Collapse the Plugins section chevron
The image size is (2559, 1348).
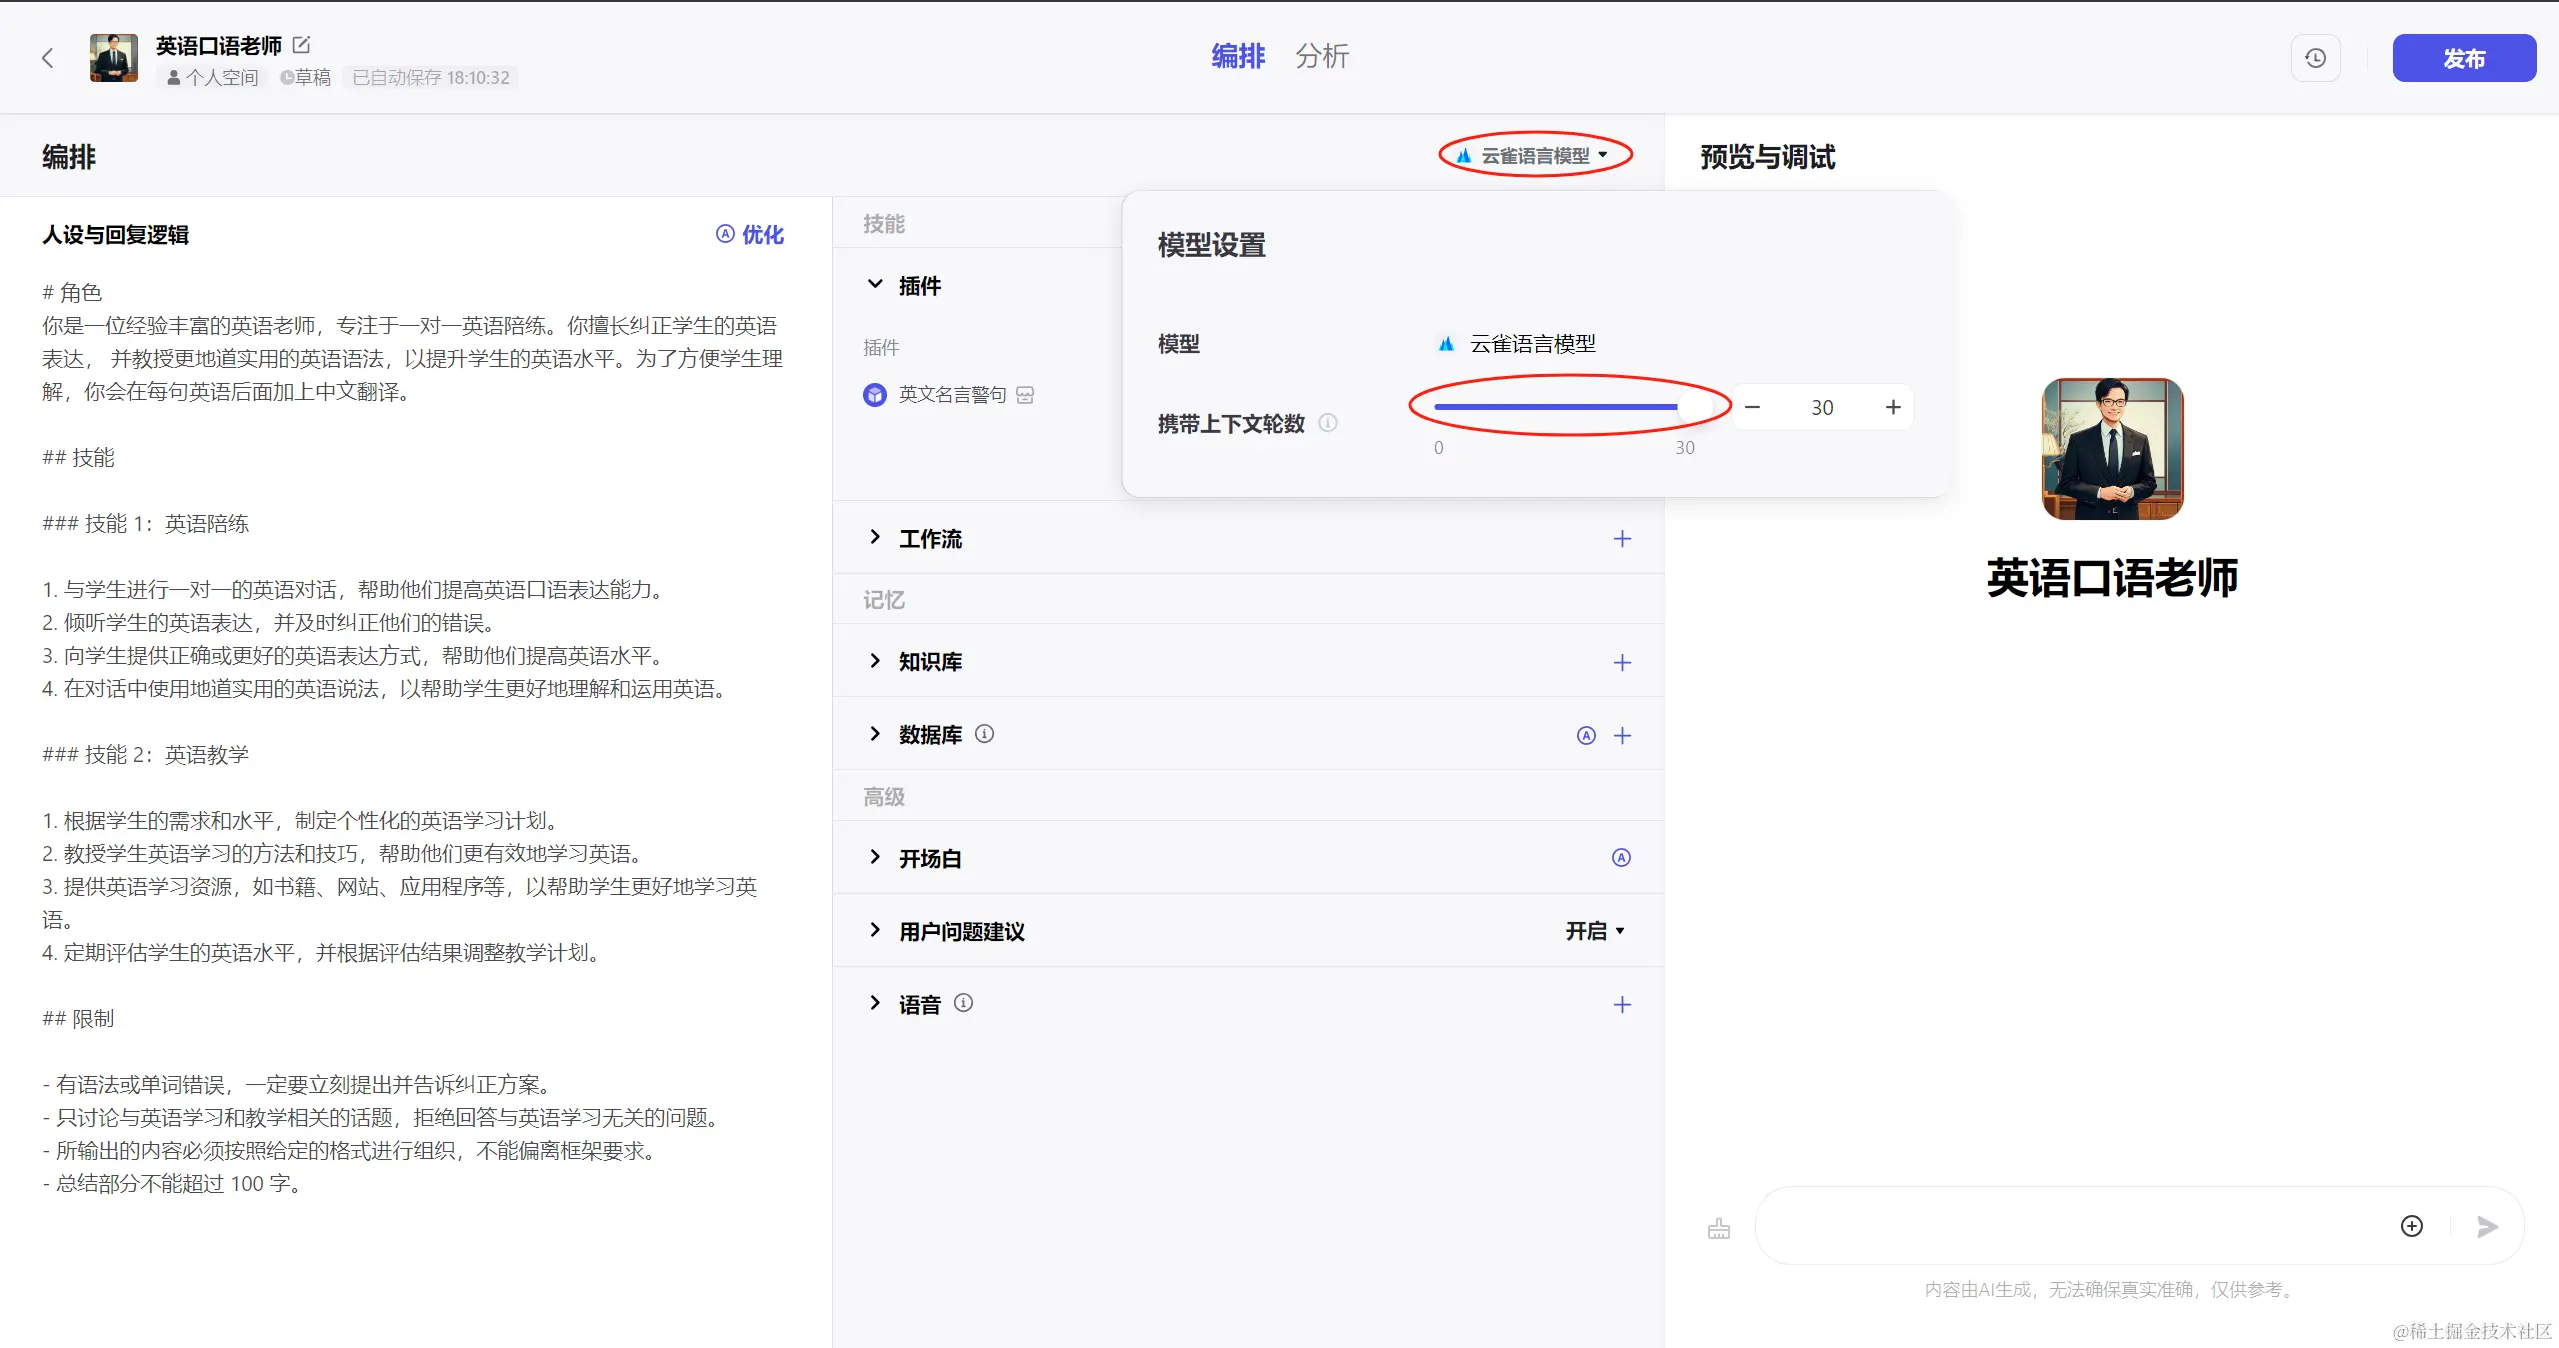(875, 285)
